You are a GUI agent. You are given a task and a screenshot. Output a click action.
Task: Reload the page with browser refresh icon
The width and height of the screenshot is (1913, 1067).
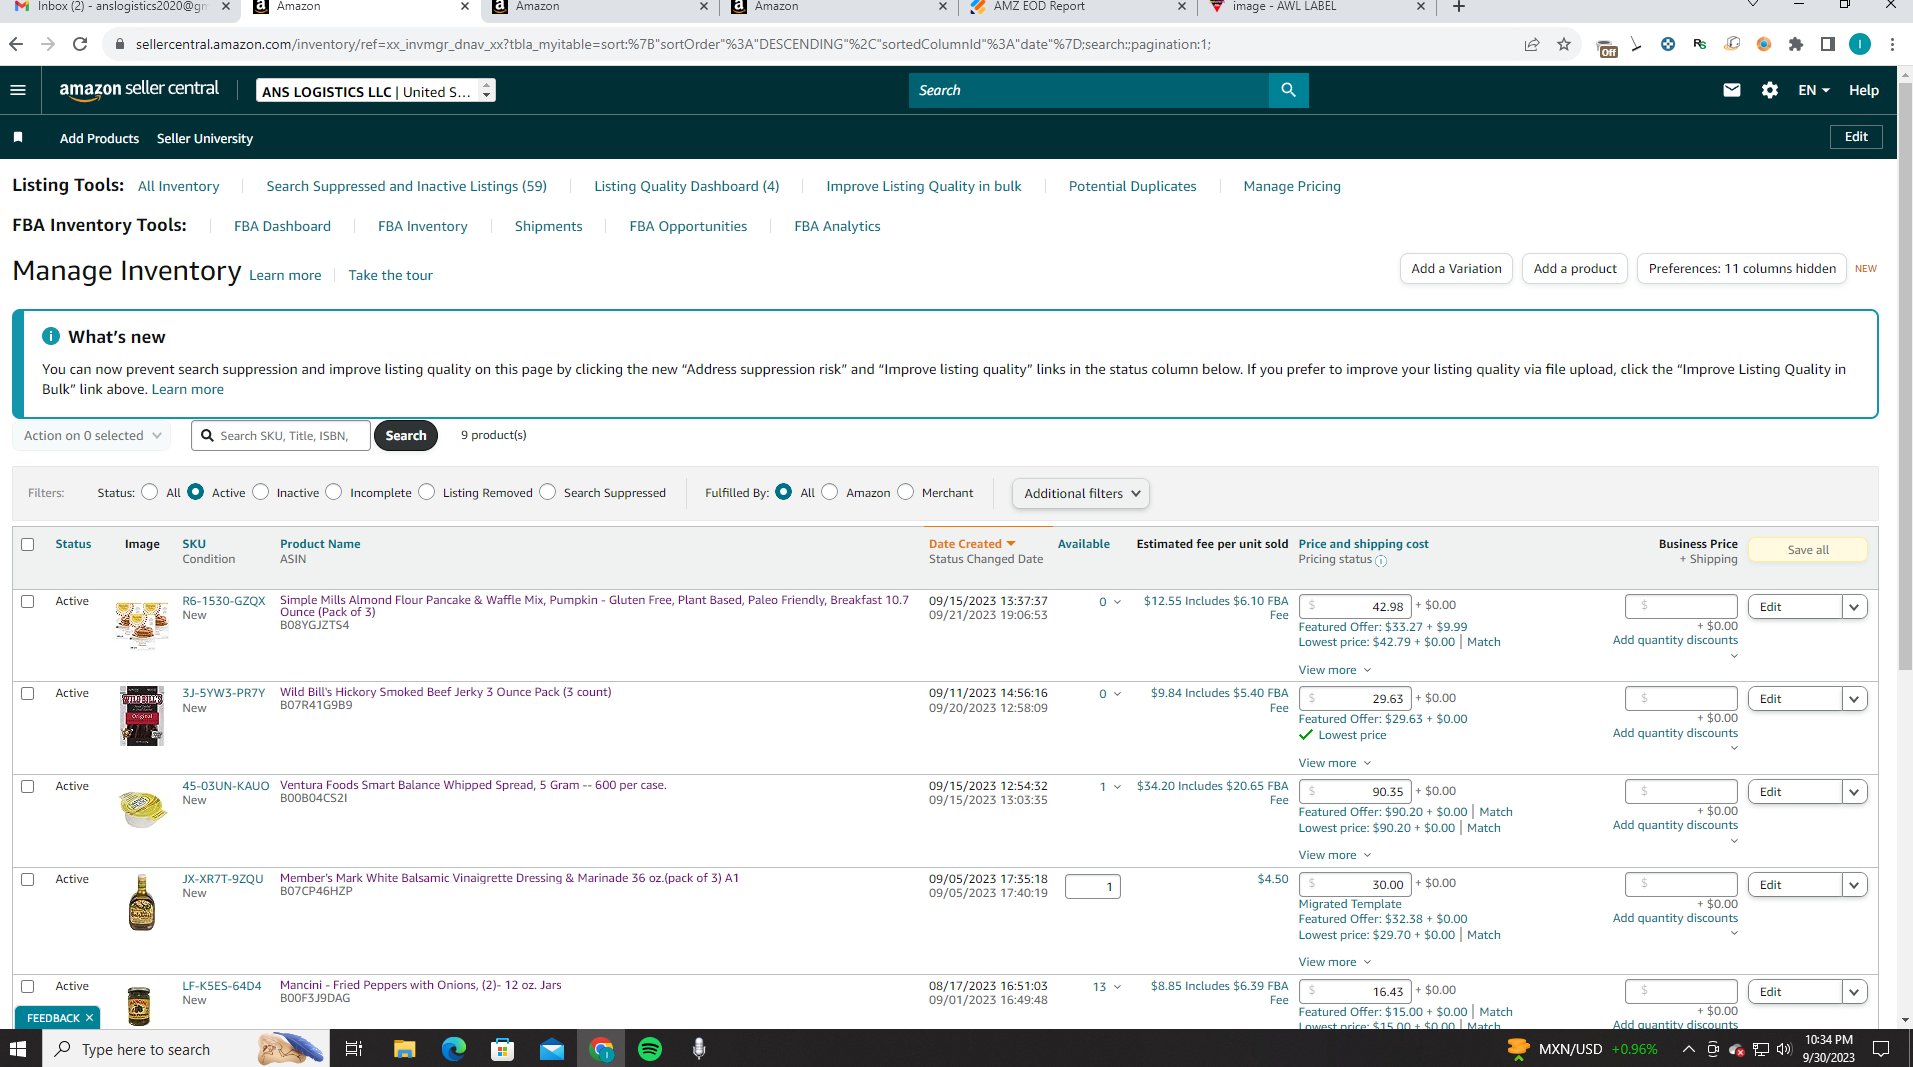coord(80,44)
